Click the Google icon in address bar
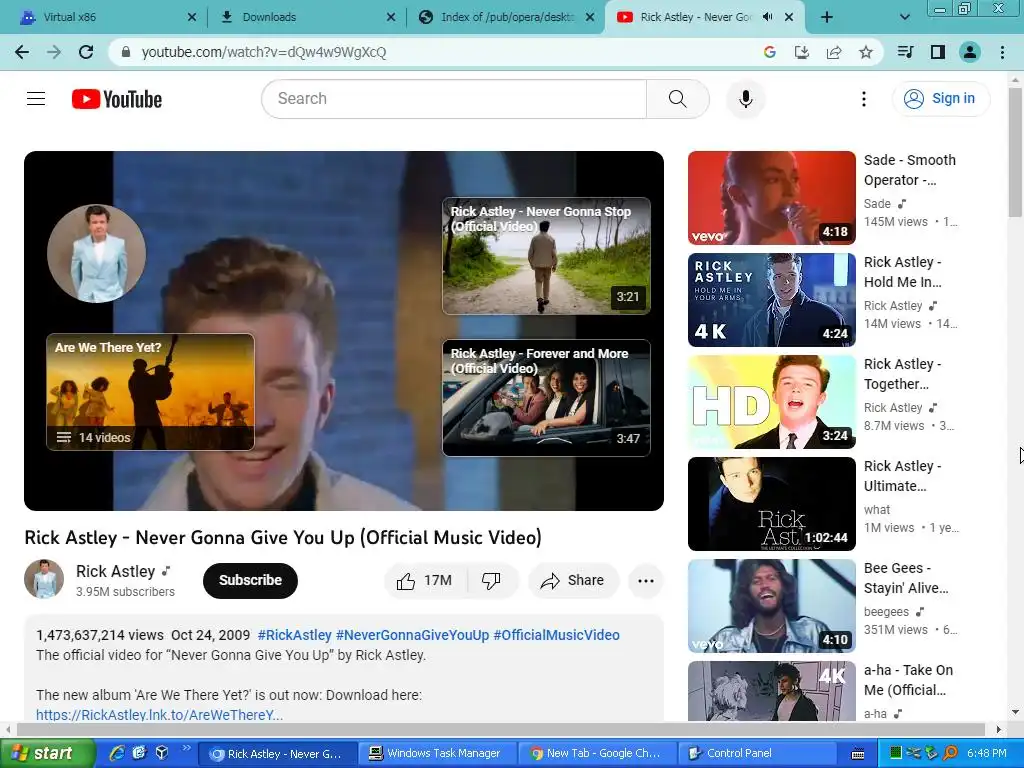 pos(769,52)
